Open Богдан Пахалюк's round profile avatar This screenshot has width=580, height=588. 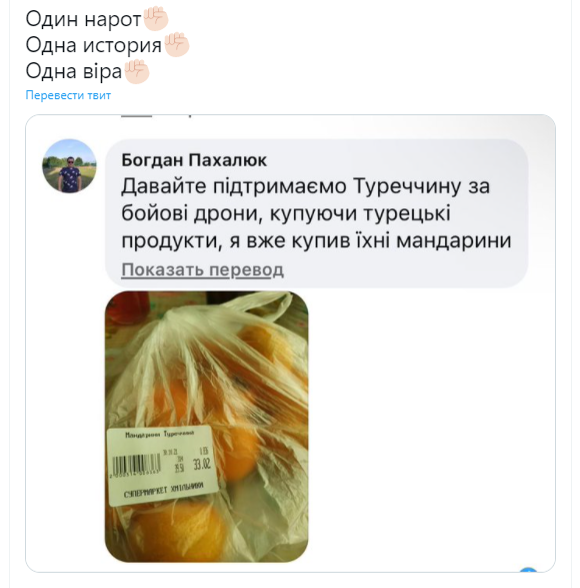69,166
